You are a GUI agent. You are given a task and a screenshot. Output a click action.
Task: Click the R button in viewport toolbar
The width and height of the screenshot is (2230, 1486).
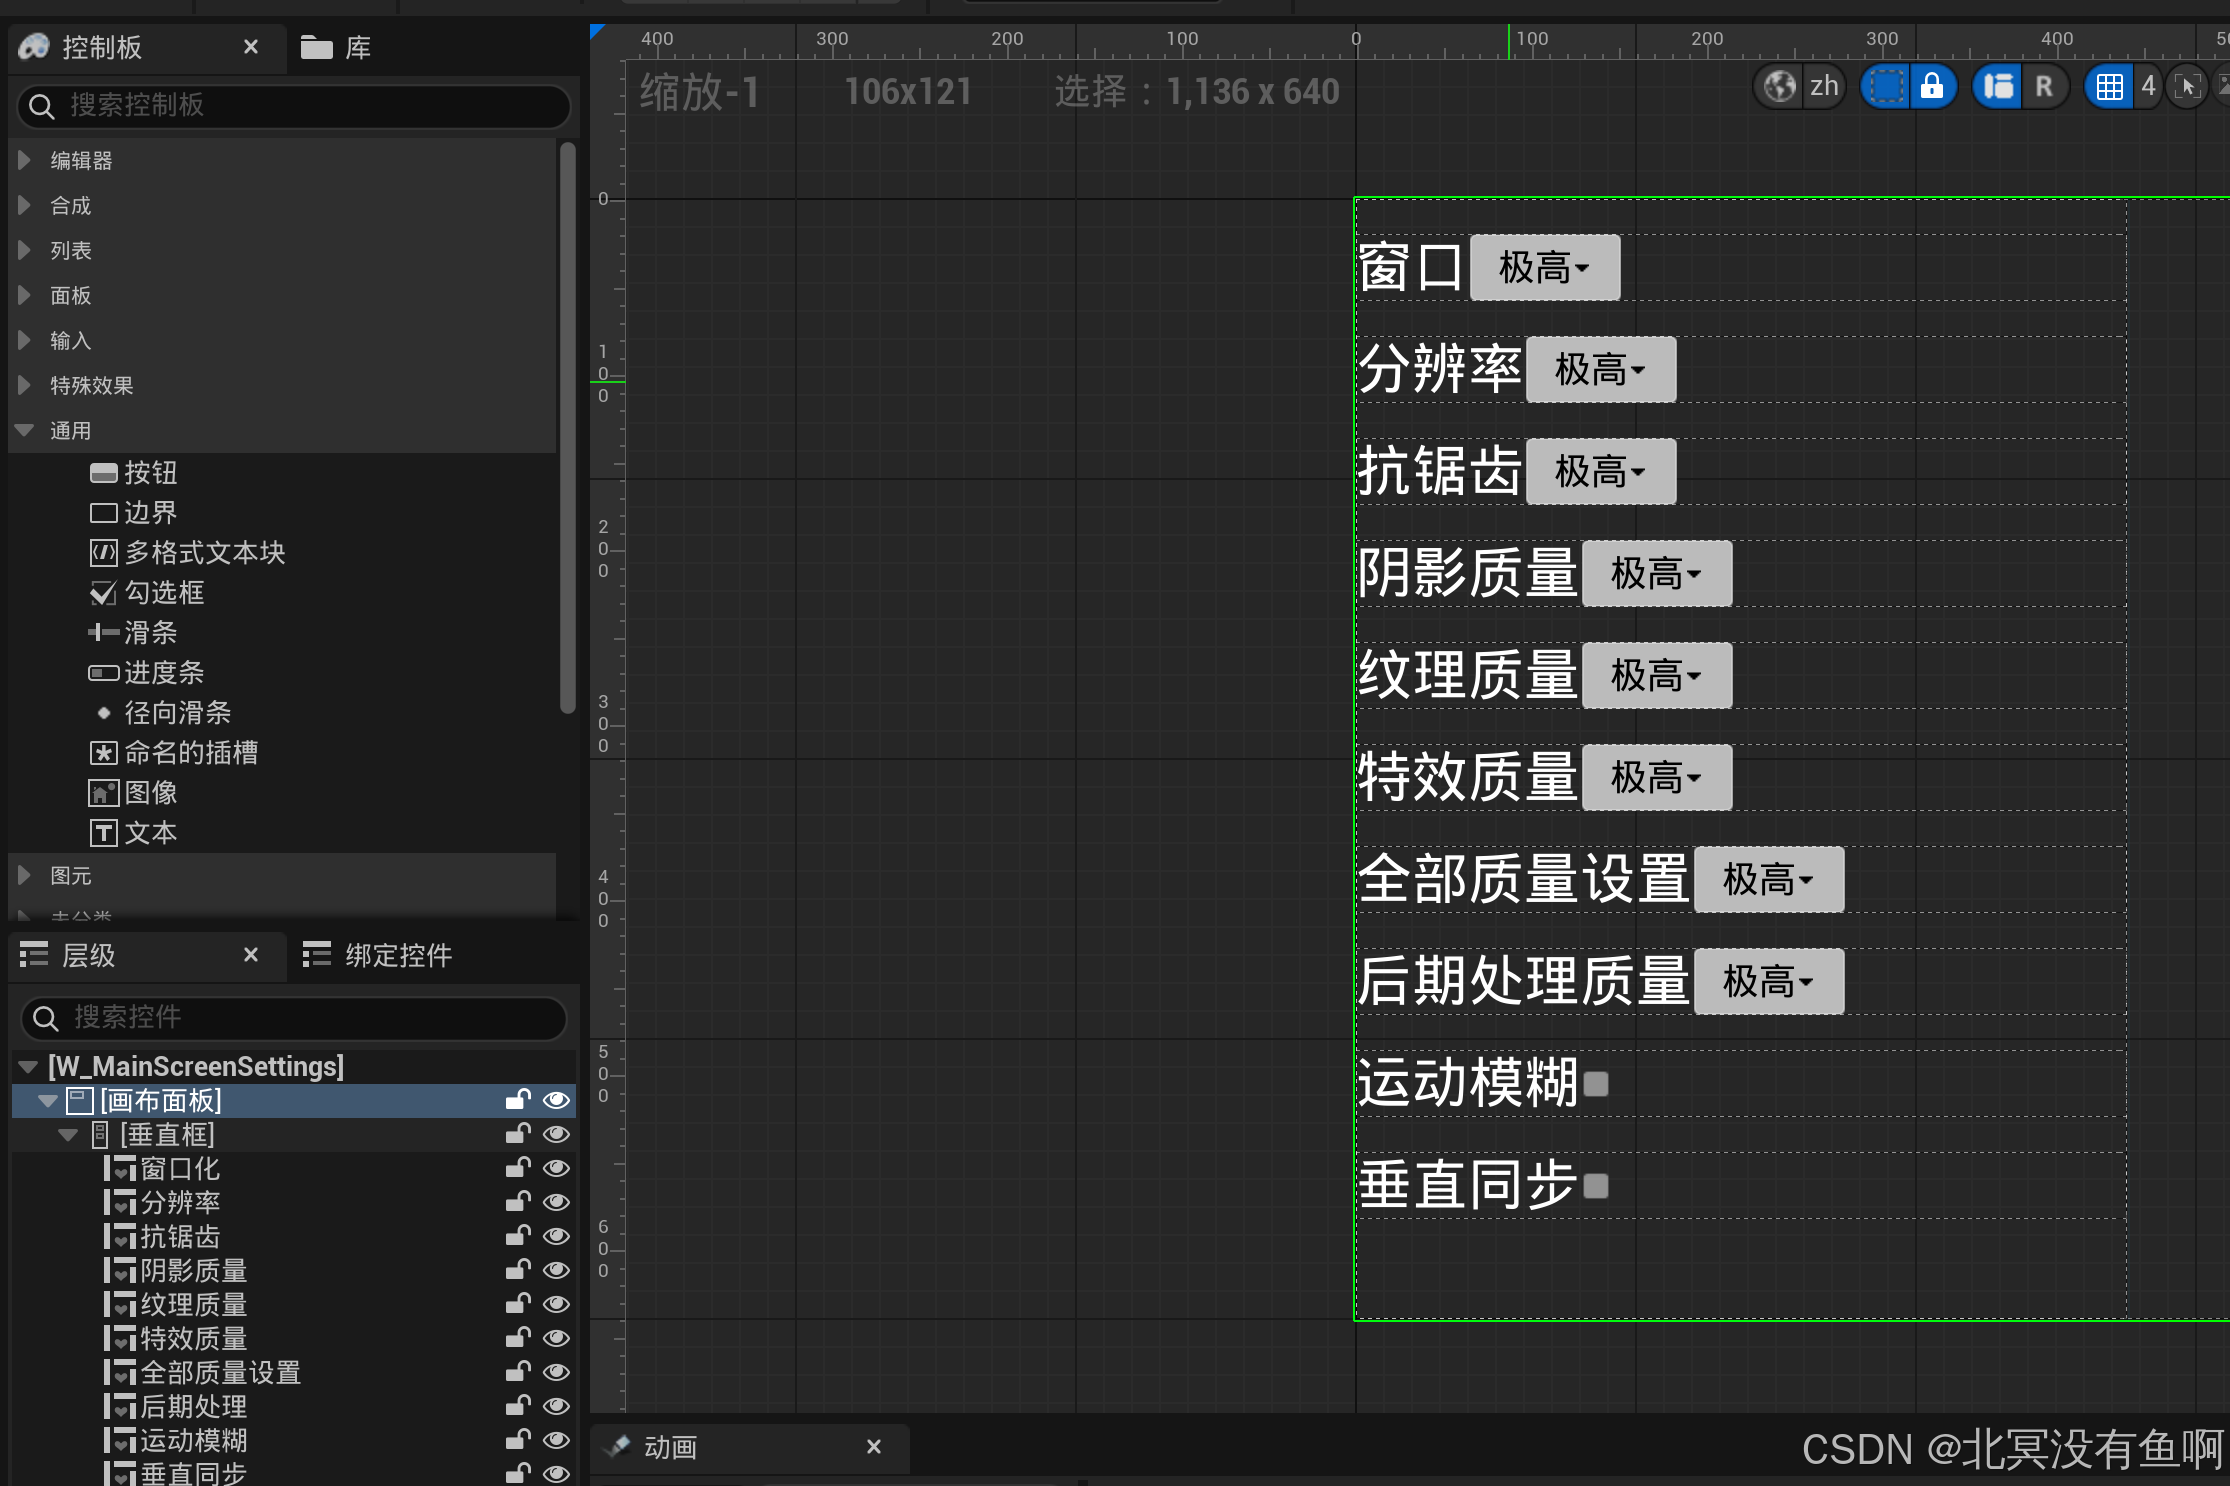point(2044,87)
